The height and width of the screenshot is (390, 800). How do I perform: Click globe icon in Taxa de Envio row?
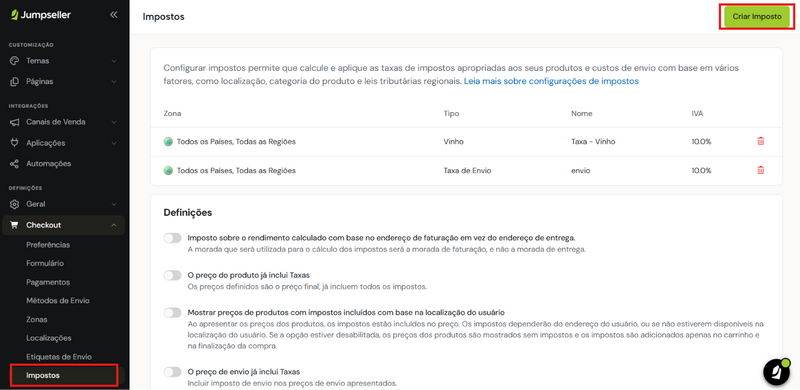click(168, 170)
